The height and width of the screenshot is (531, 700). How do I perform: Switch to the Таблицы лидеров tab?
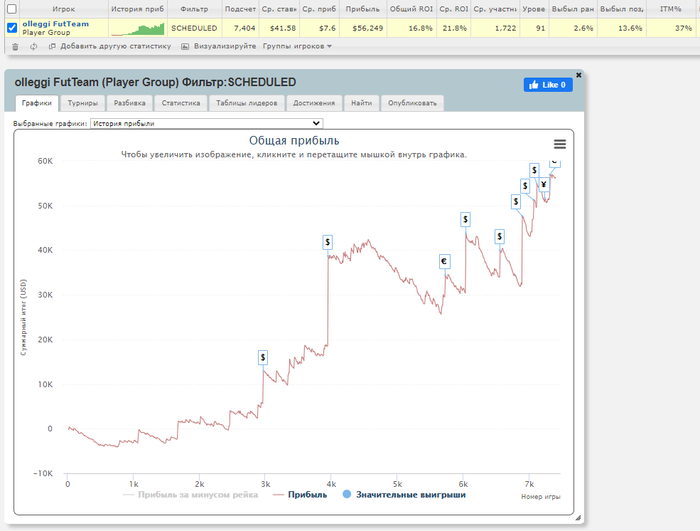(x=246, y=103)
